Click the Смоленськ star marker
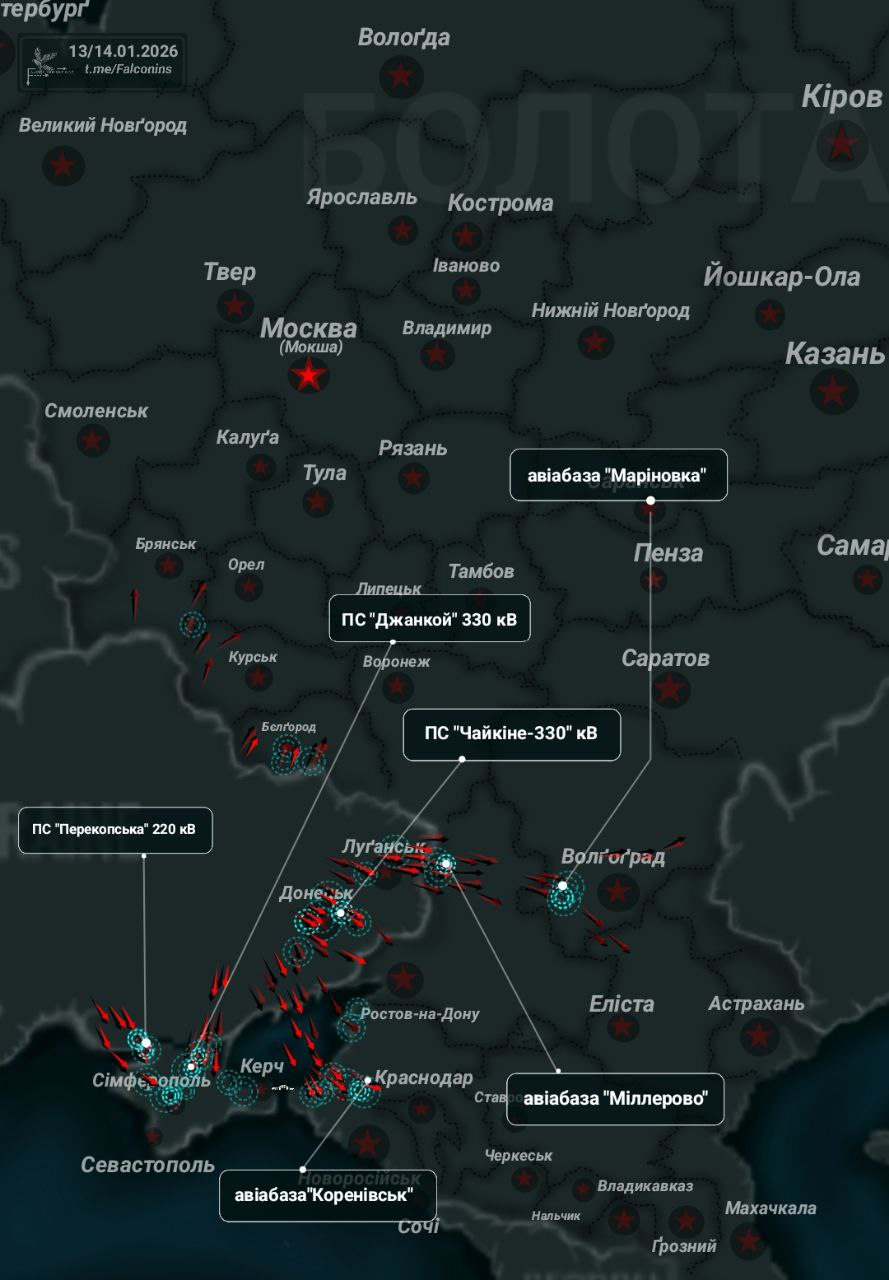The height and width of the screenshot is (1280, 889). pos(93,439)
